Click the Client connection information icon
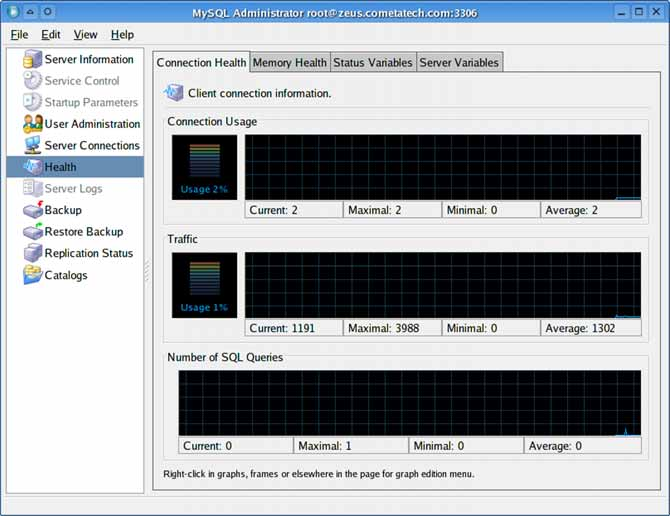This screenshot has height=516, width=670. pyautogui.click(x=174, y=93)
